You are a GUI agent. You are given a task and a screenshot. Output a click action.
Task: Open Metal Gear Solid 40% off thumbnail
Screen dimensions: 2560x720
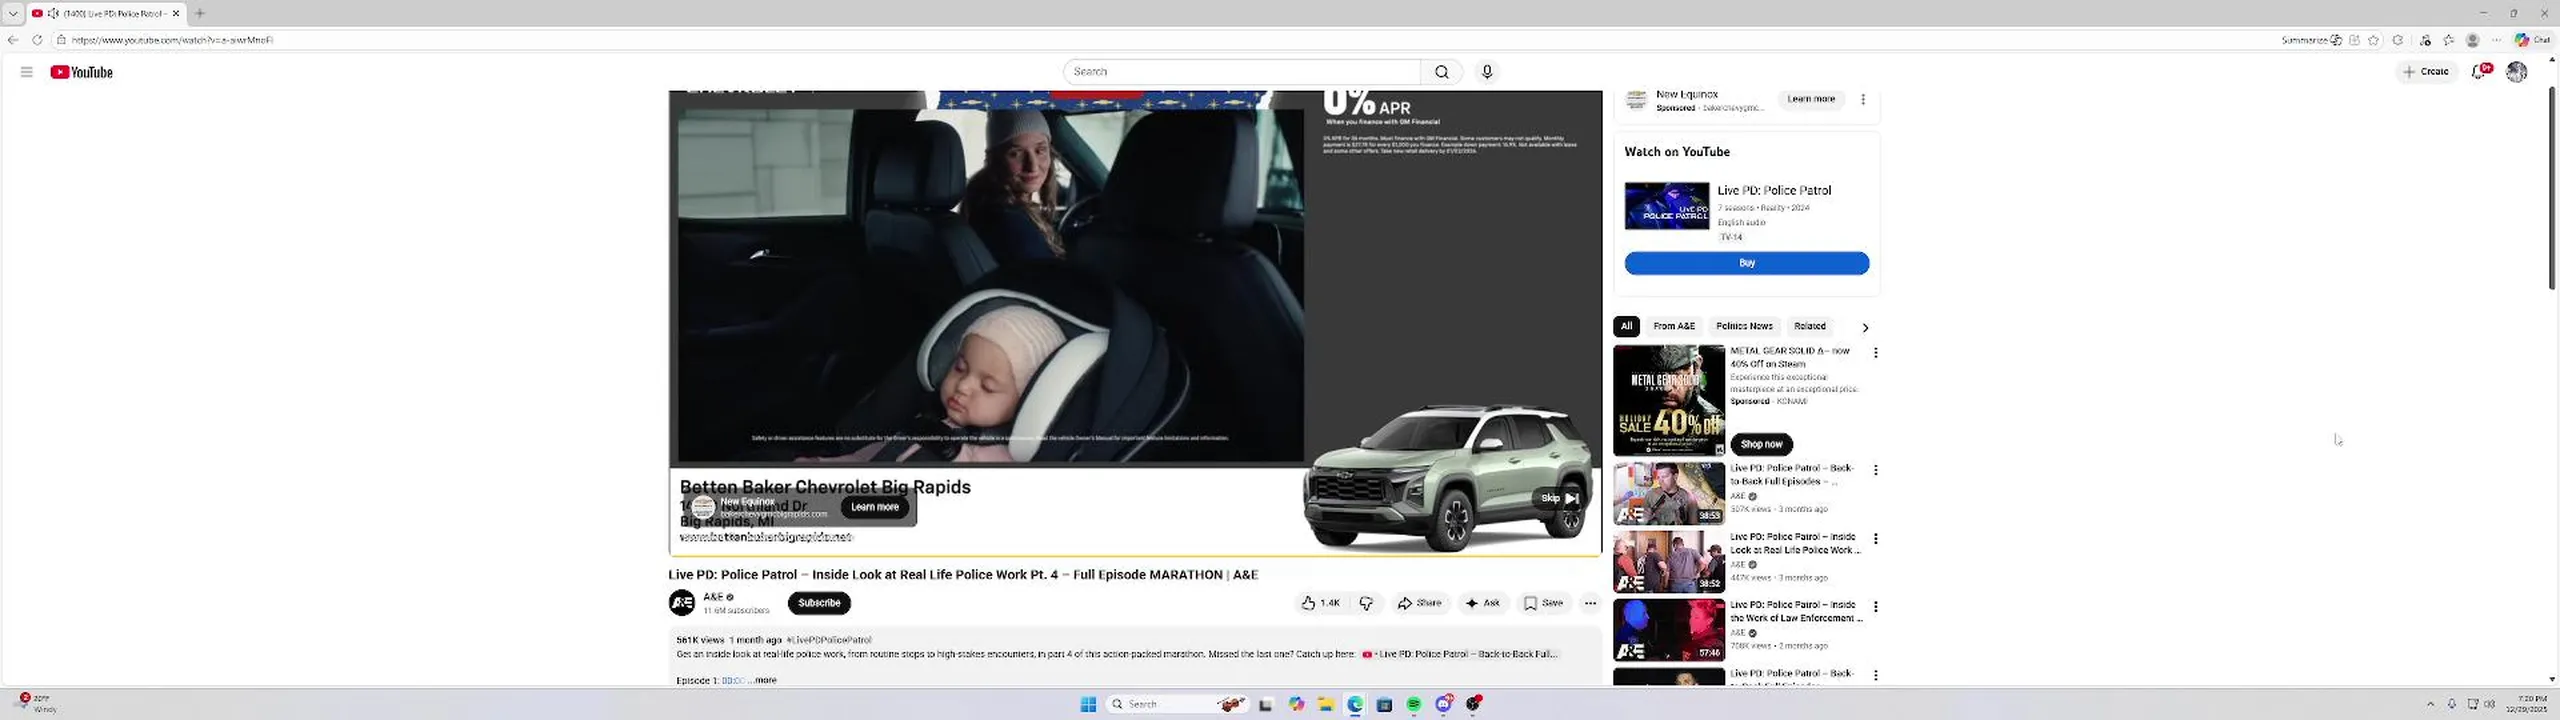(1669, 400)
